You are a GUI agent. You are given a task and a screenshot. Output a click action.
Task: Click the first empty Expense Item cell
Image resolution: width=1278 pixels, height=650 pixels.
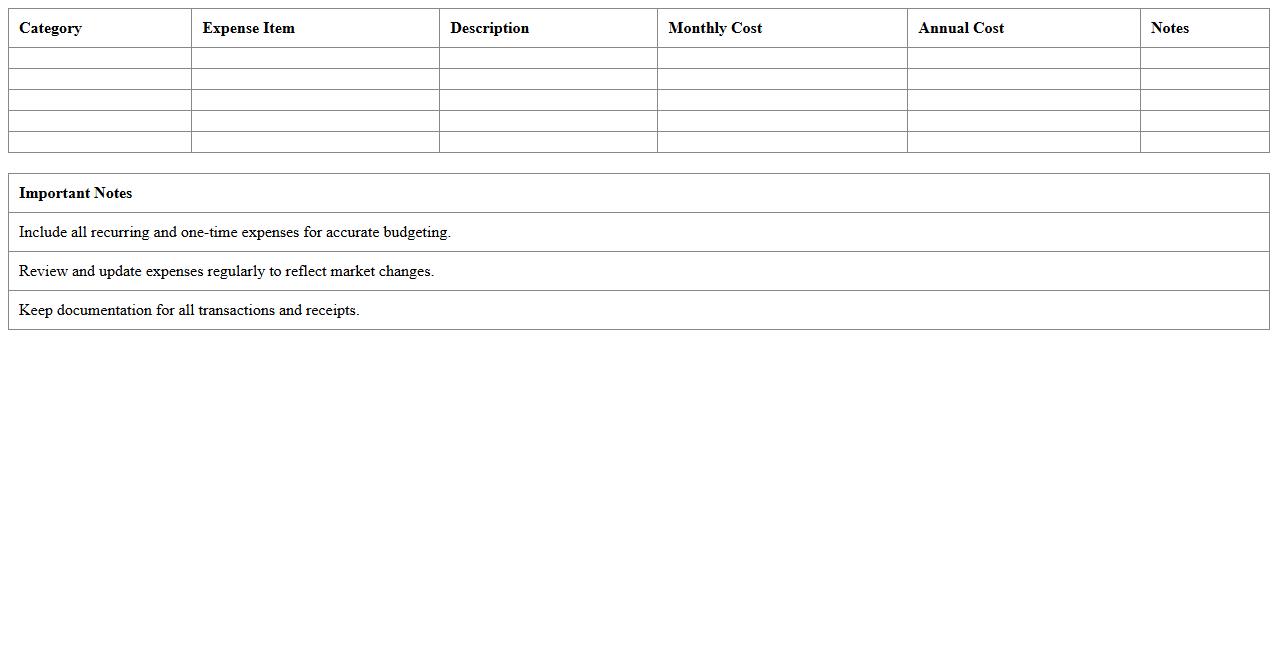point(315,58)
